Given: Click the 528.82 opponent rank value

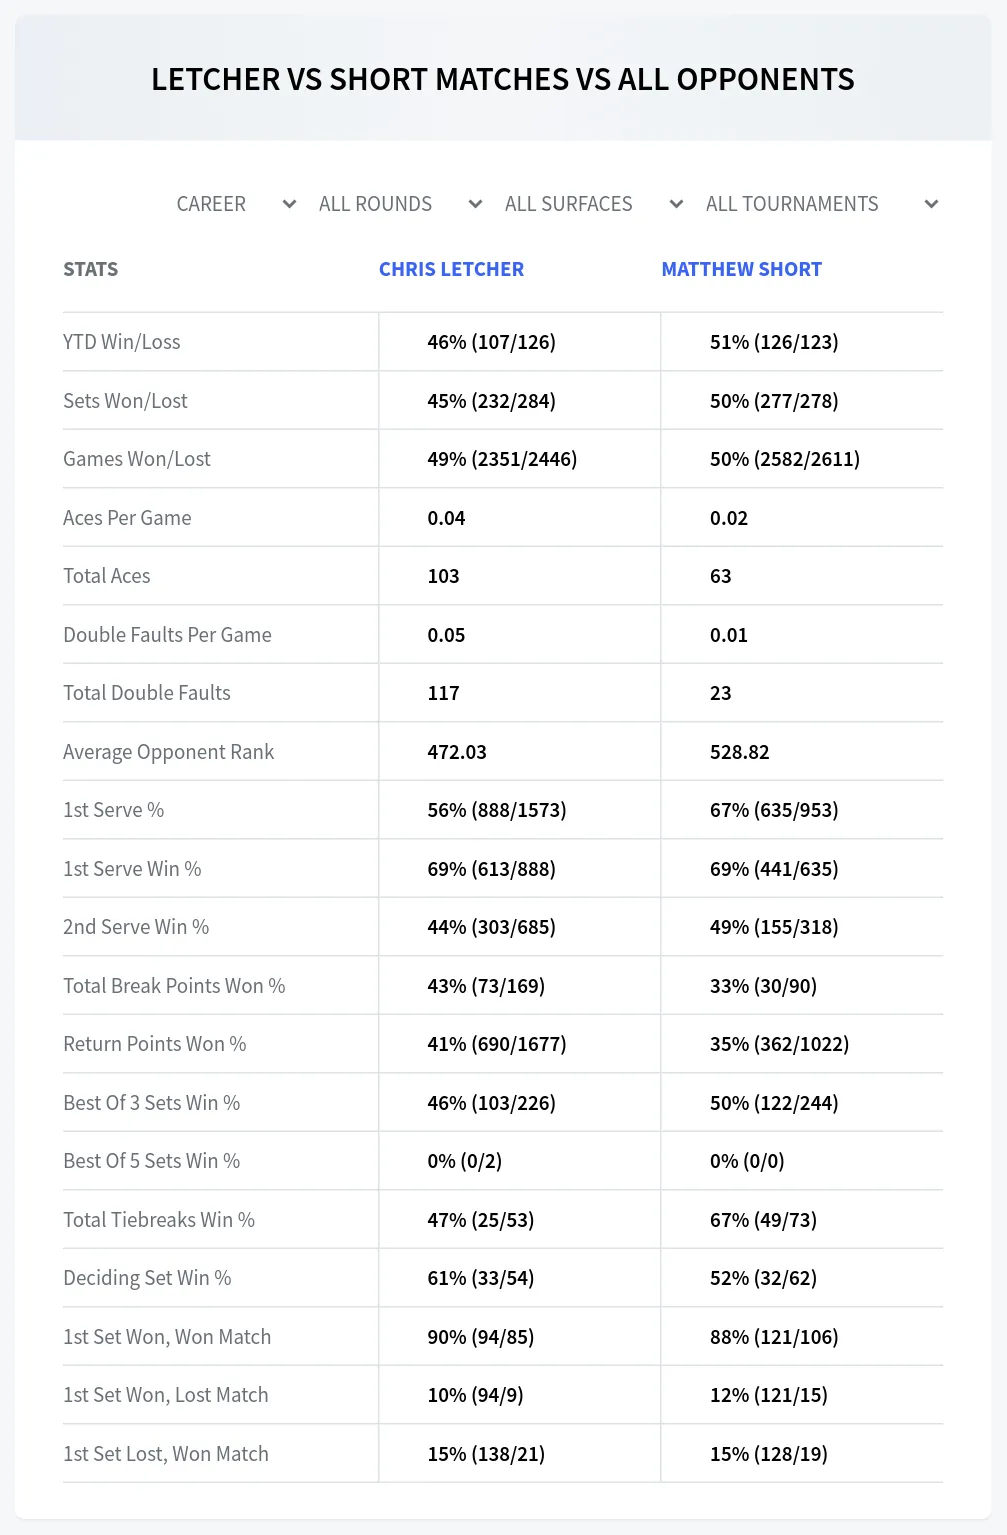Looking at the screenshot, I should (x=740, y=752).
